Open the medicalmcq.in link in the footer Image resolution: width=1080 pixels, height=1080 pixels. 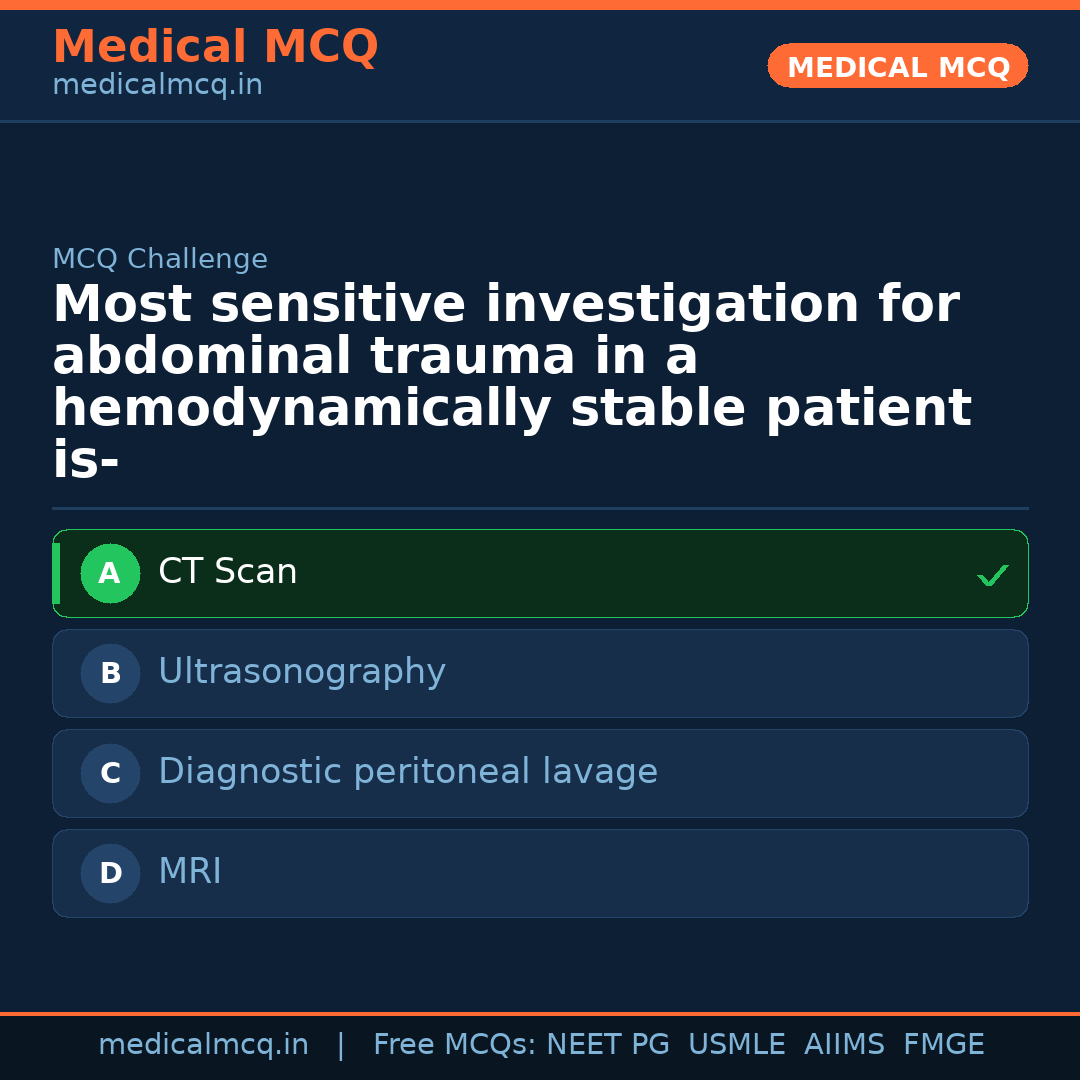pos(203,1045)
